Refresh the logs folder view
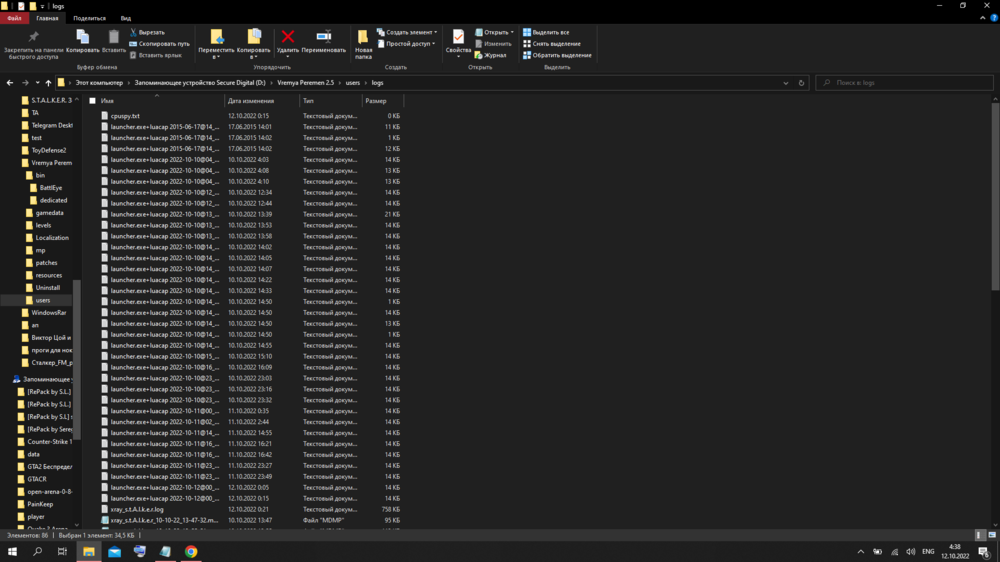Image resolution: width=1000 pixels, height=562 pixels. (x=801, y=83)
